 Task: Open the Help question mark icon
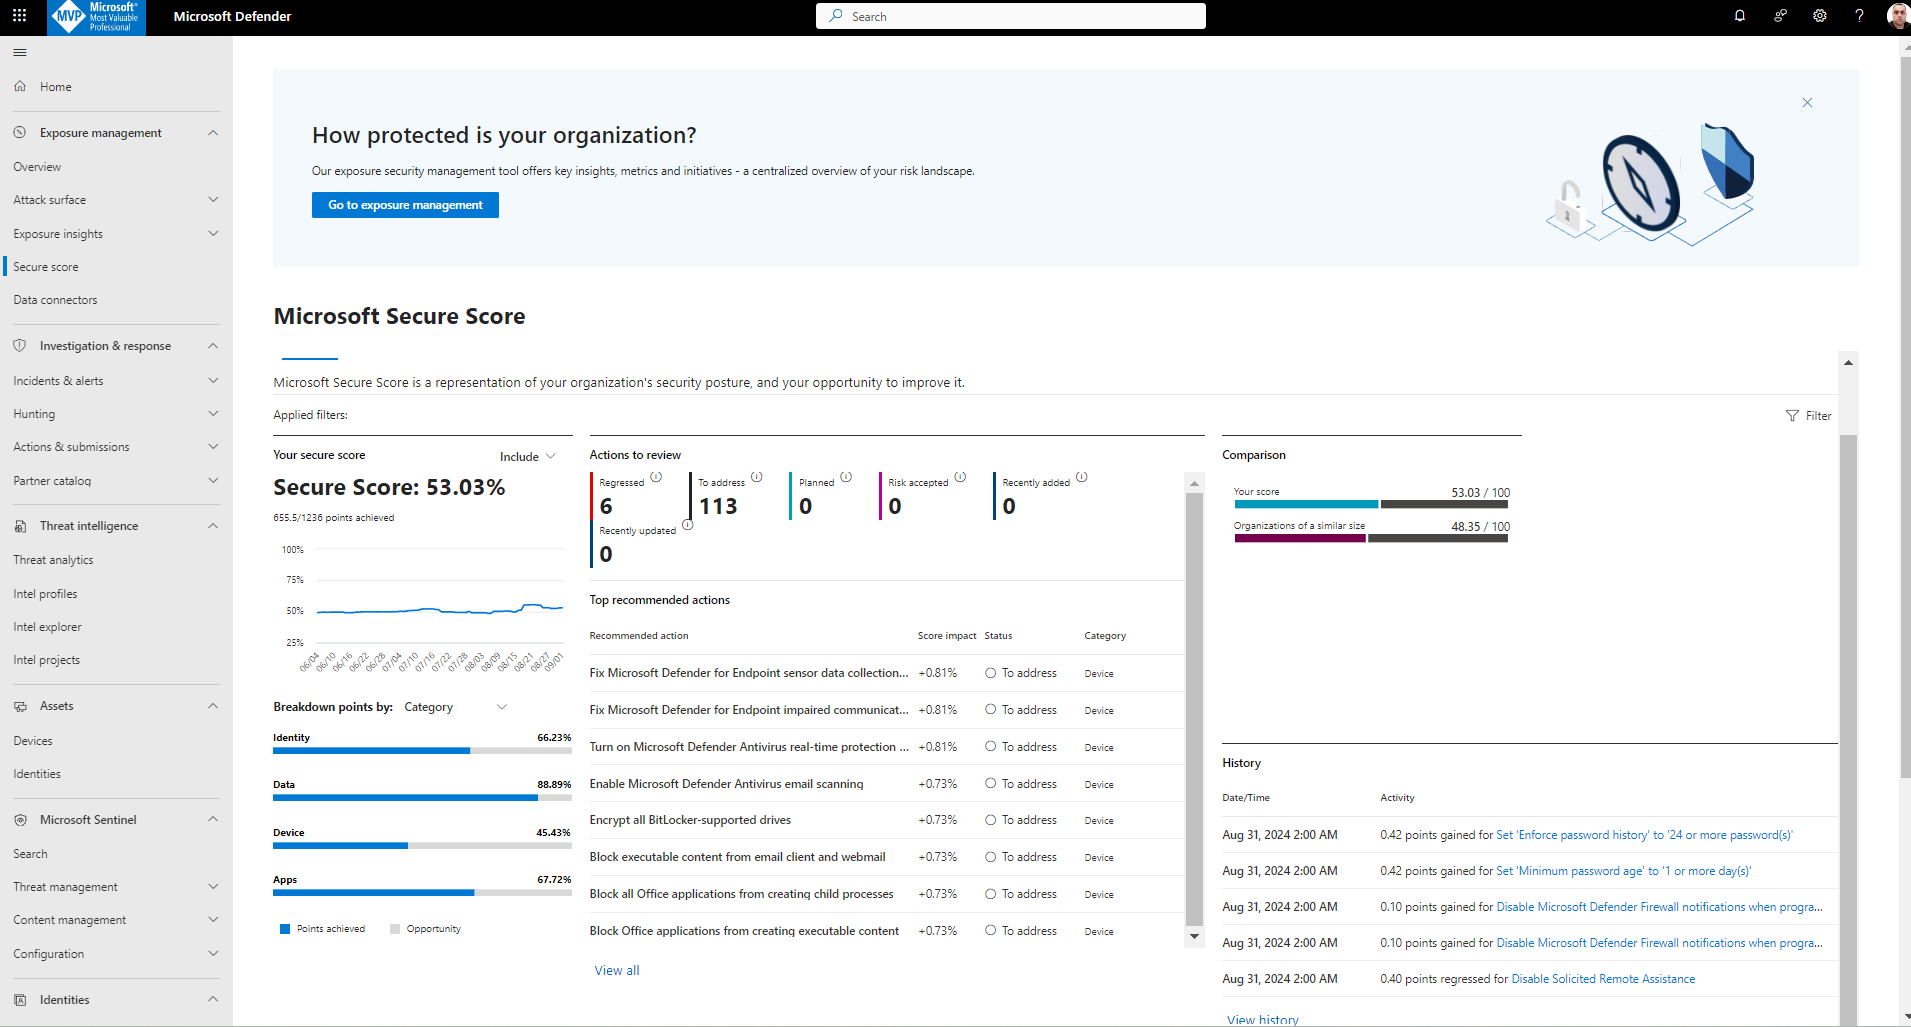1859,16
